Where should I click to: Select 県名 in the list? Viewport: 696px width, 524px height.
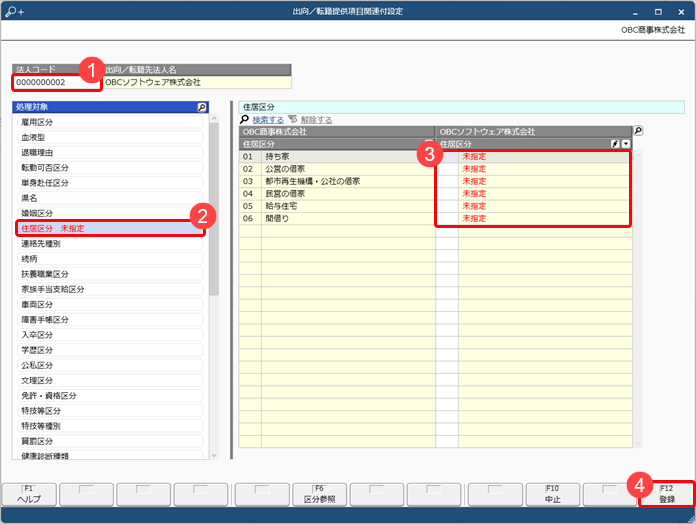110,198
